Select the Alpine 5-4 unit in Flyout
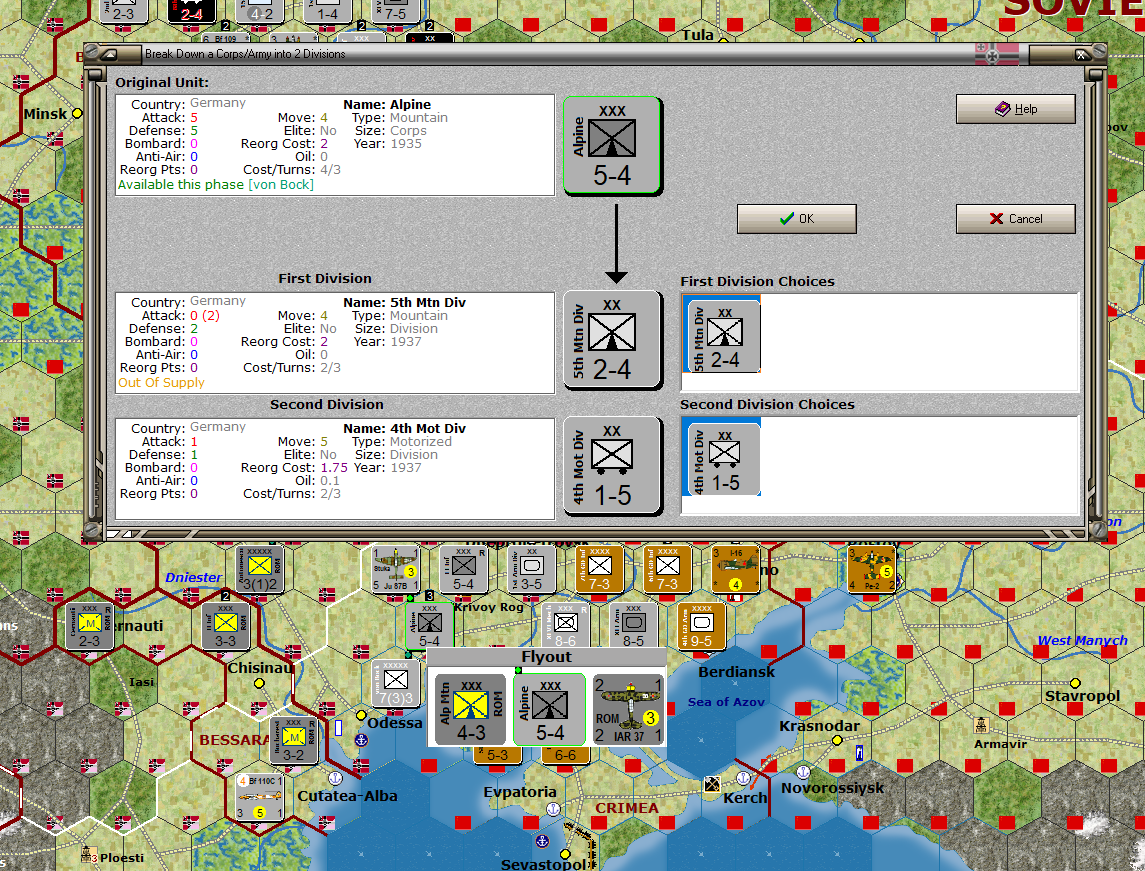This screenshot has width=1145, height=871. tap(549, 710)
